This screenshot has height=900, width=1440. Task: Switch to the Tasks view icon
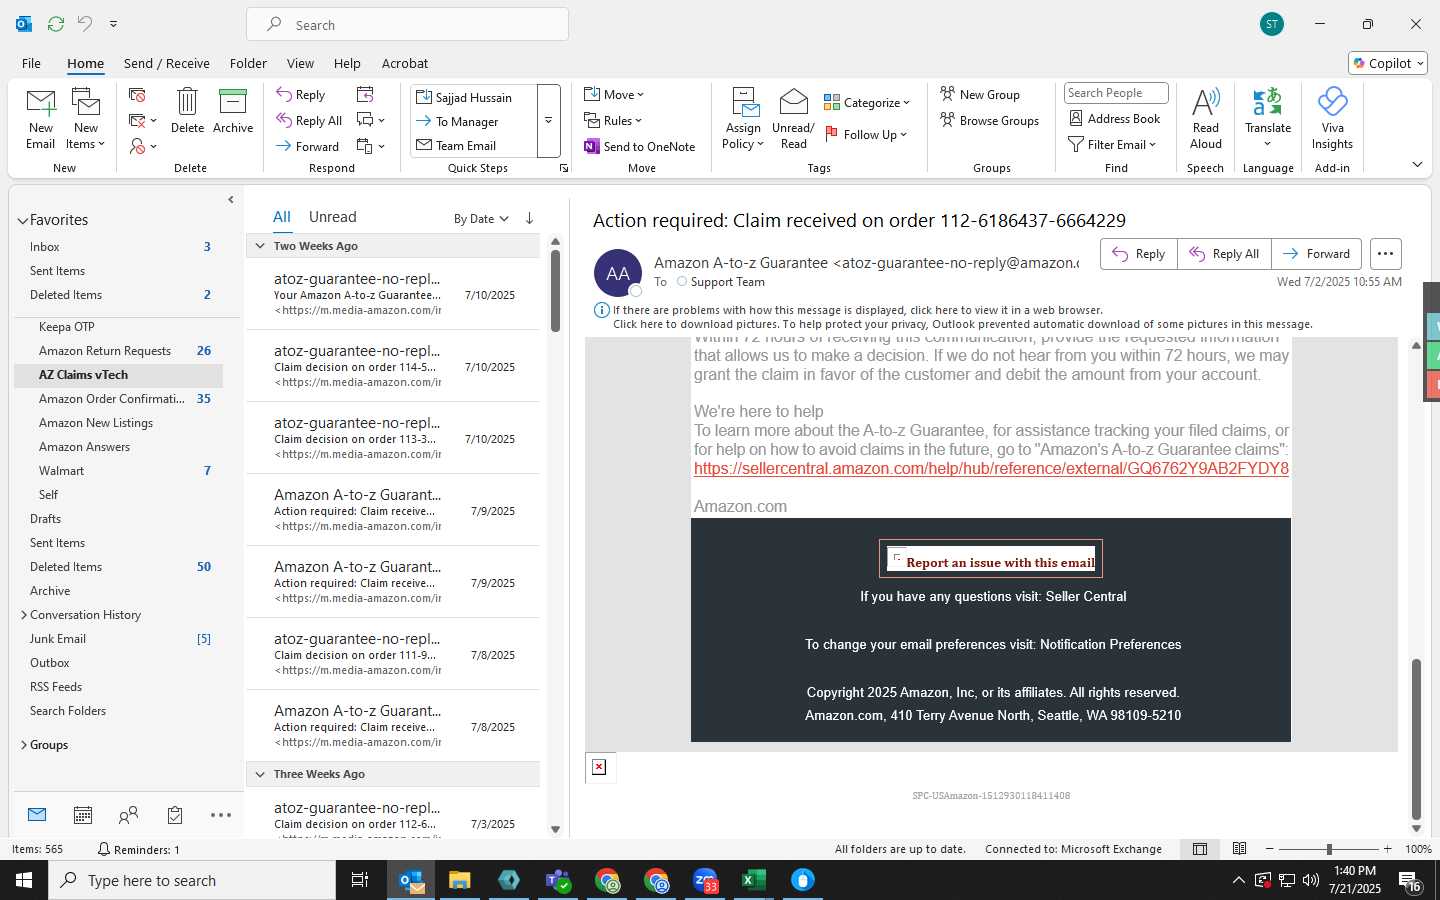pos(175,815)
